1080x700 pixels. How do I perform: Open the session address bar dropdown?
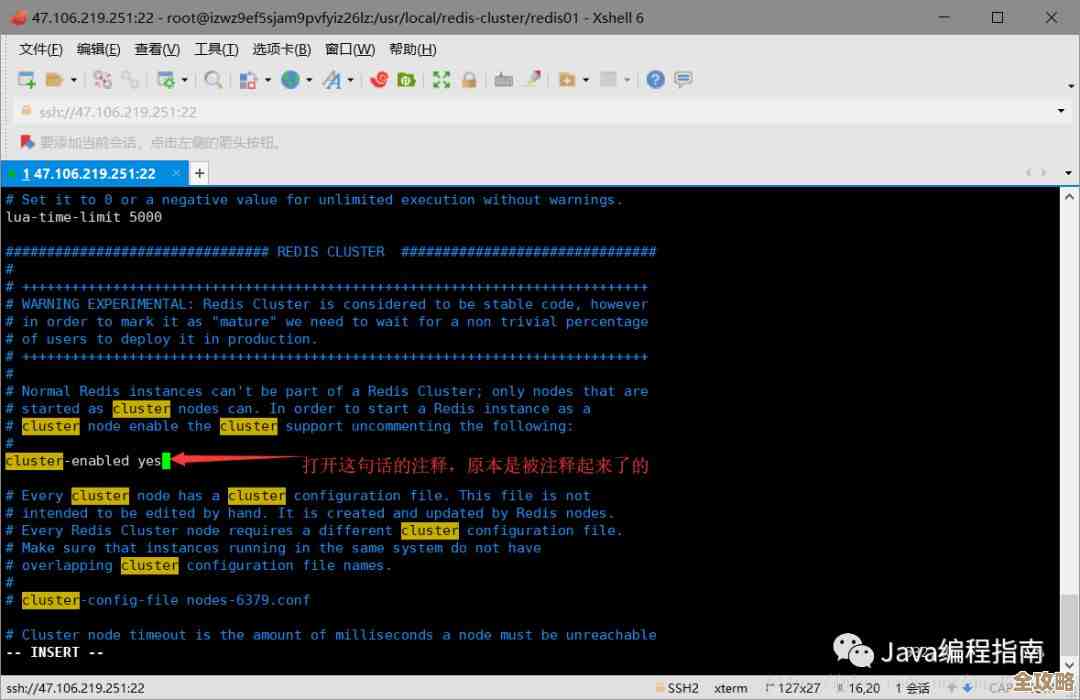[1063, 112]
